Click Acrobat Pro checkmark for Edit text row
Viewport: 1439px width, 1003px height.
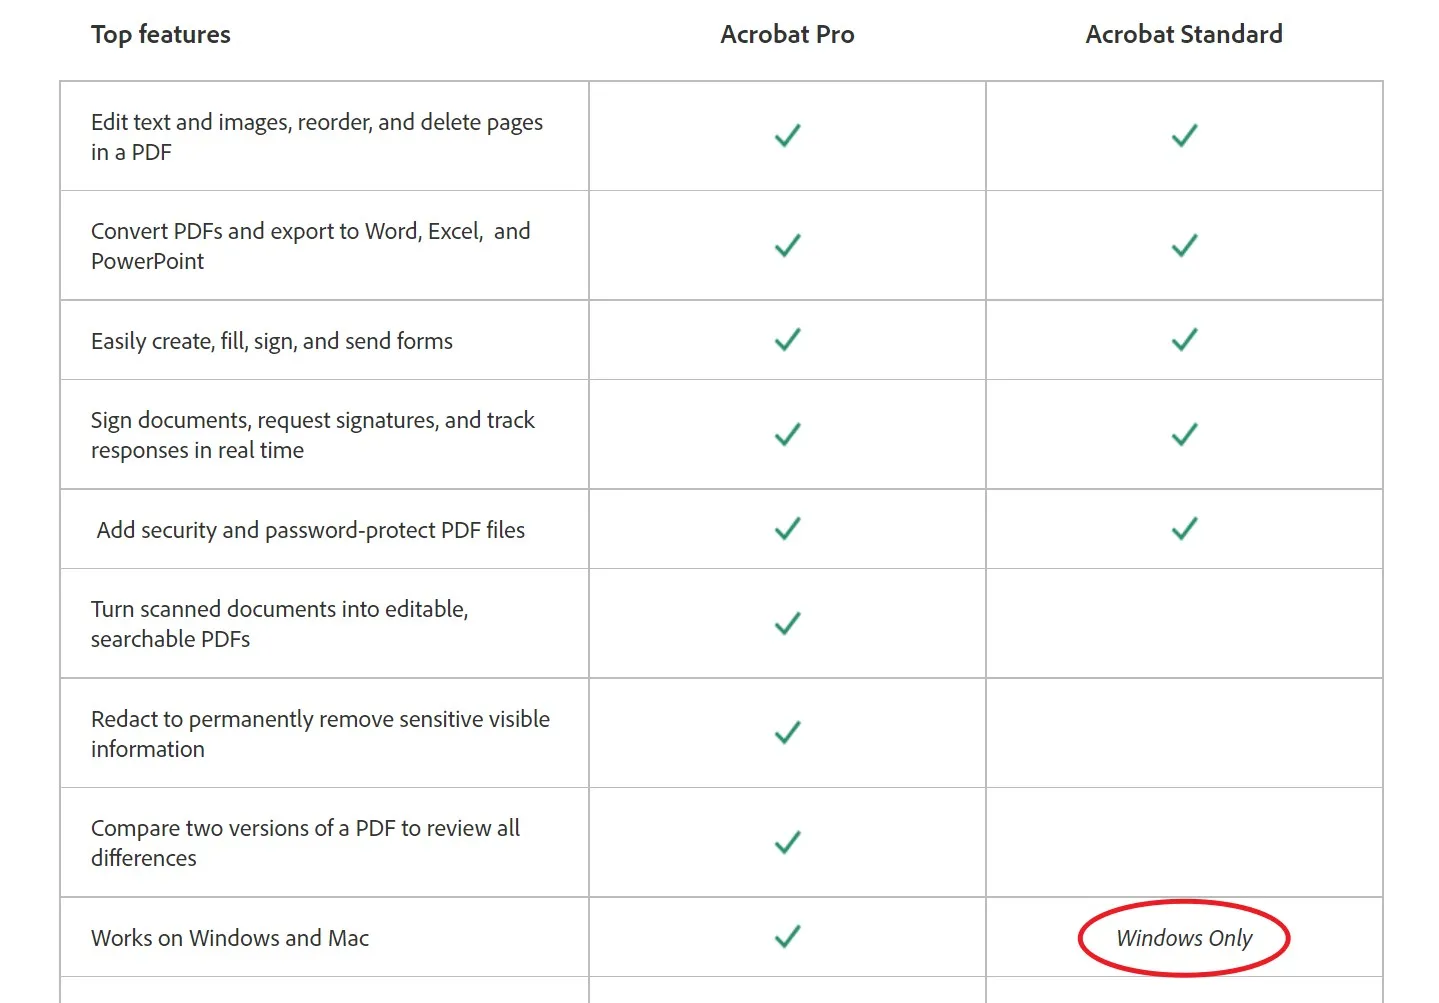pos(787,136)
